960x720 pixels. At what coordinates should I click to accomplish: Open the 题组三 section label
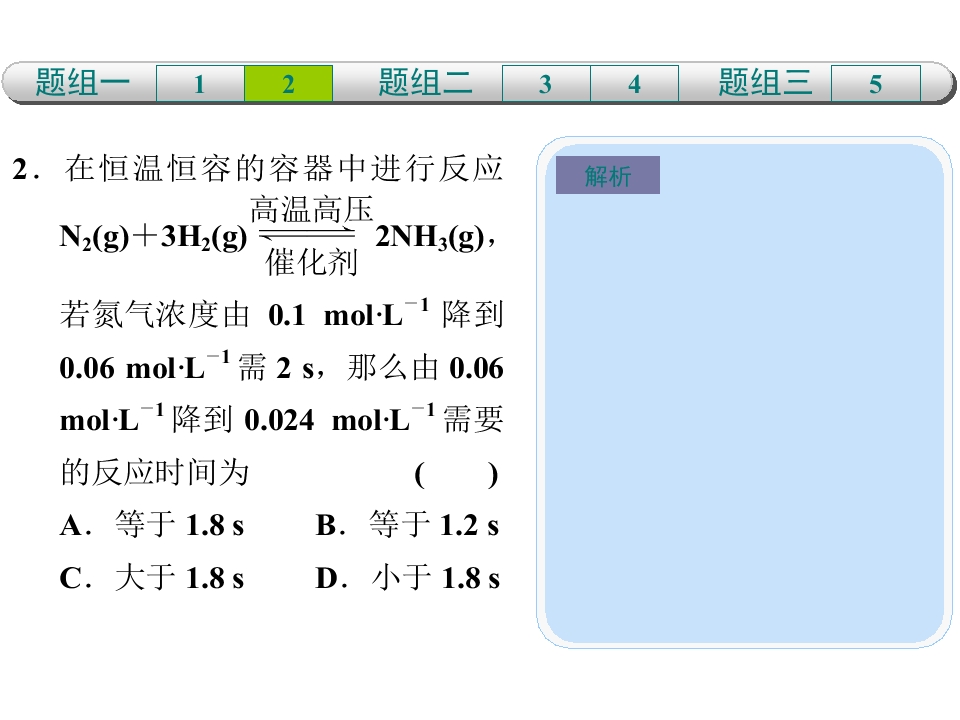tap(765, 82)
